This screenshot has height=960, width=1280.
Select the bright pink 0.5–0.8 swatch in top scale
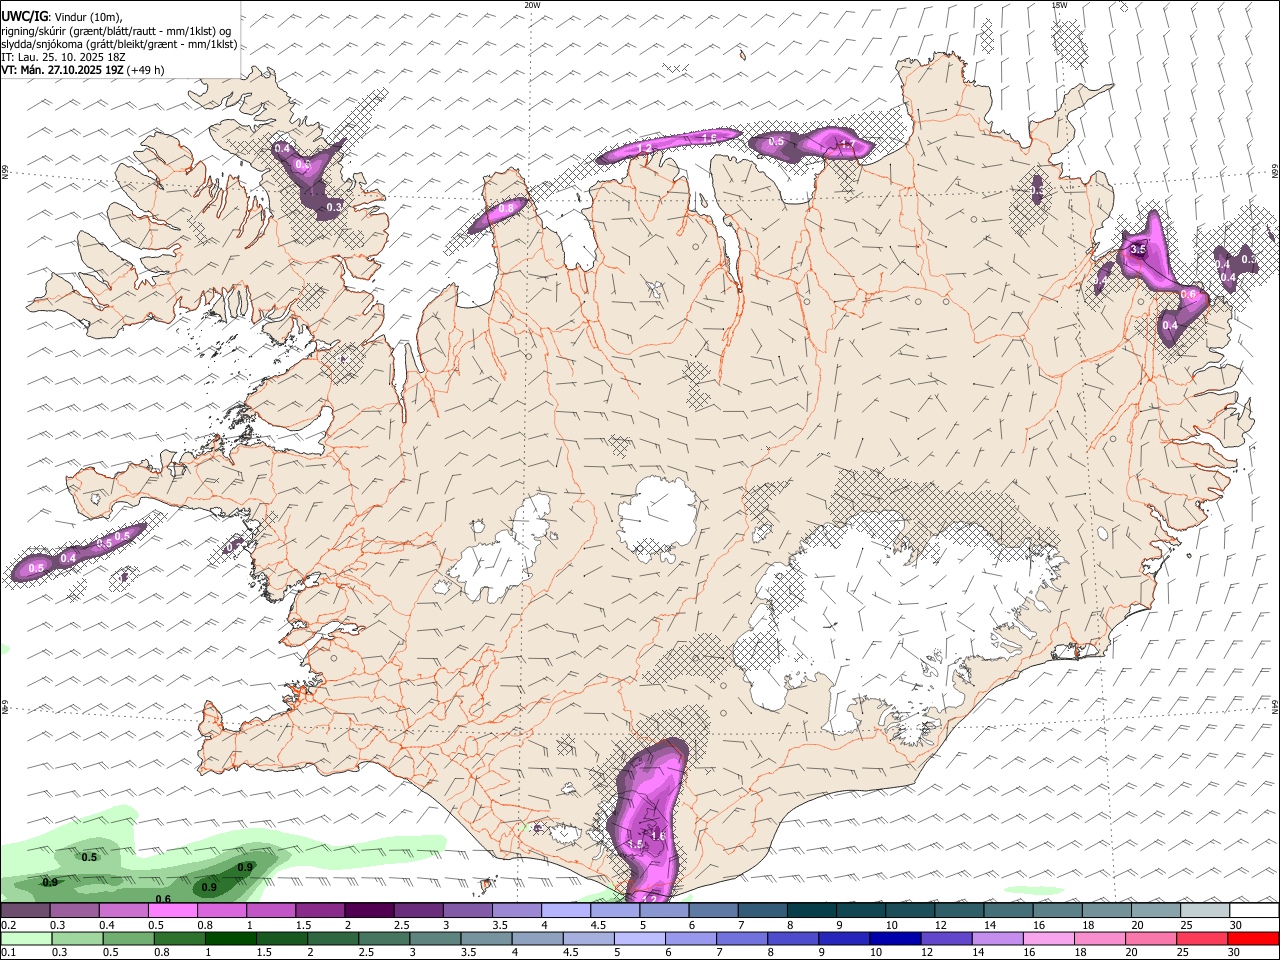tap(172, 910)
